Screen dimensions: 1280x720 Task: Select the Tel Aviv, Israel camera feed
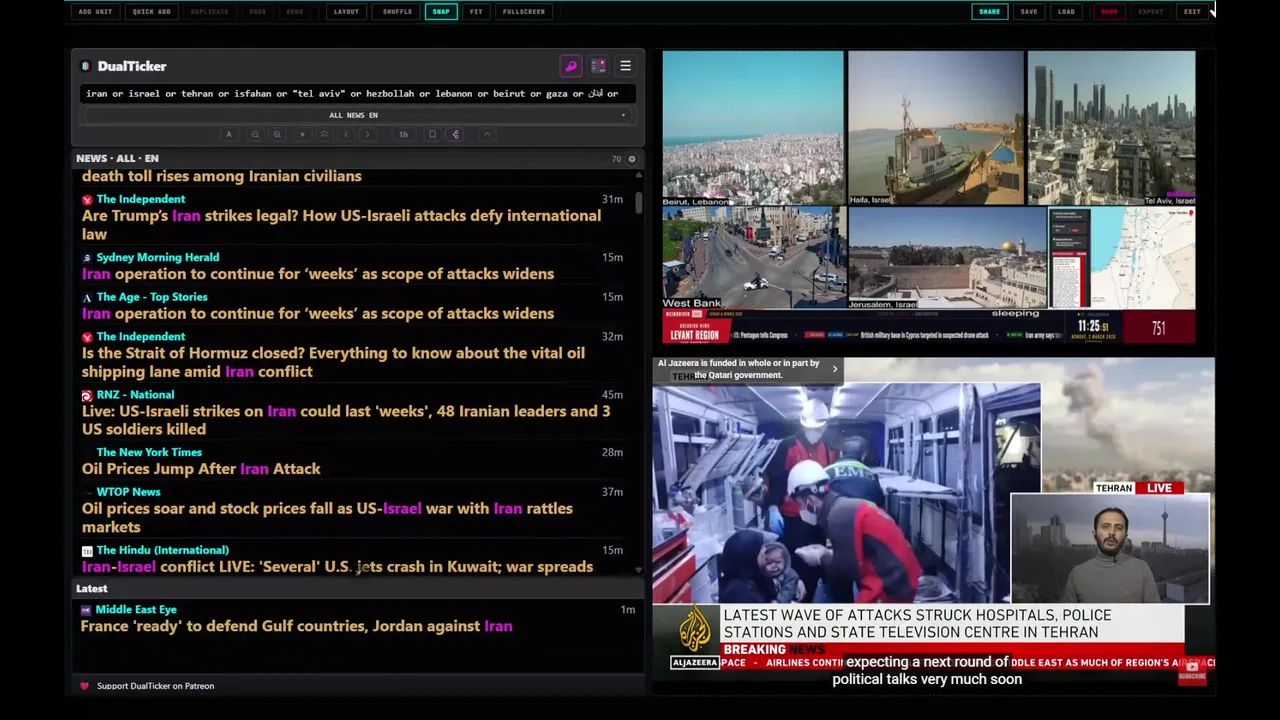click(1111, 128)
